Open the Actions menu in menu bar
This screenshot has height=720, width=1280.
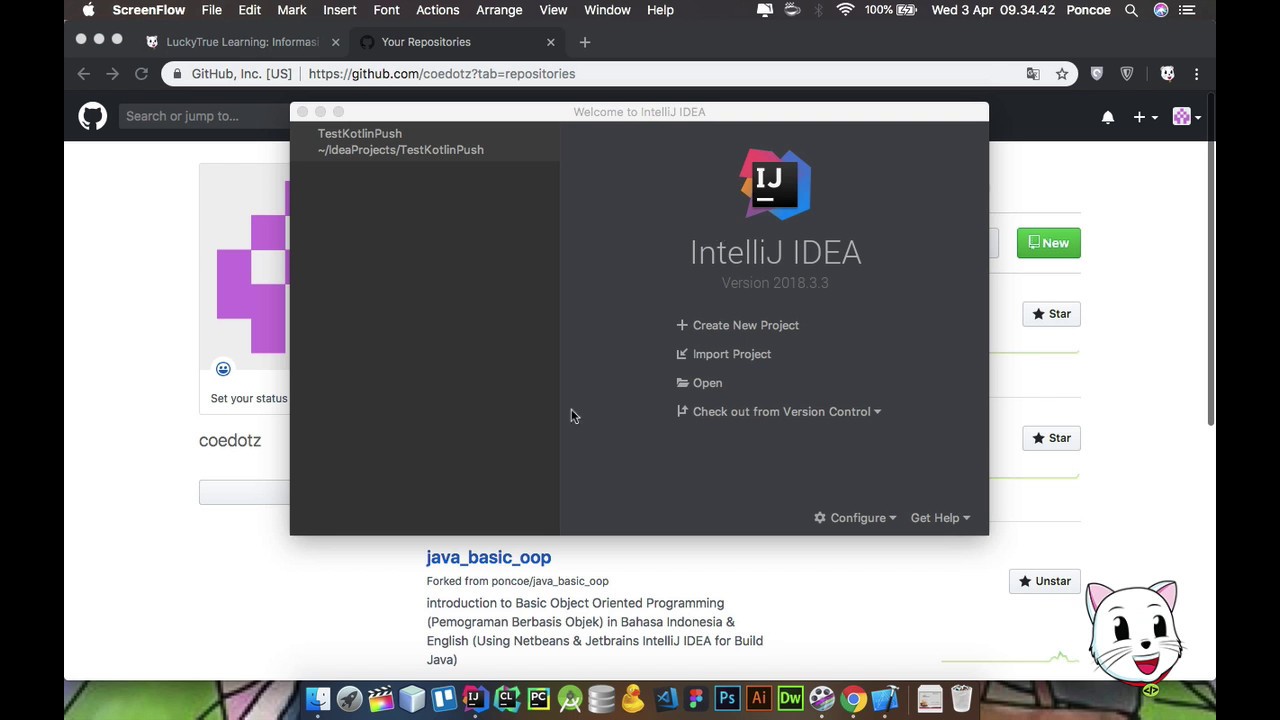[438, 10]
